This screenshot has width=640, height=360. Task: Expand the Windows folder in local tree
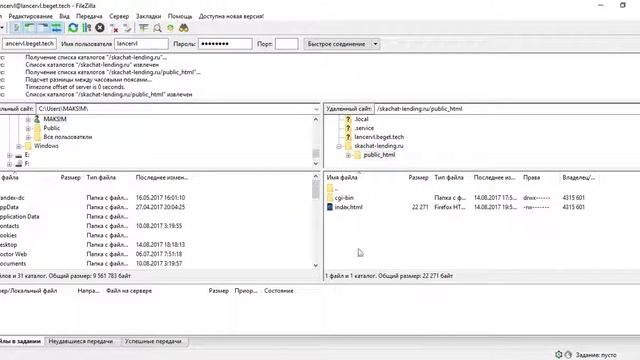coord(19,146)
